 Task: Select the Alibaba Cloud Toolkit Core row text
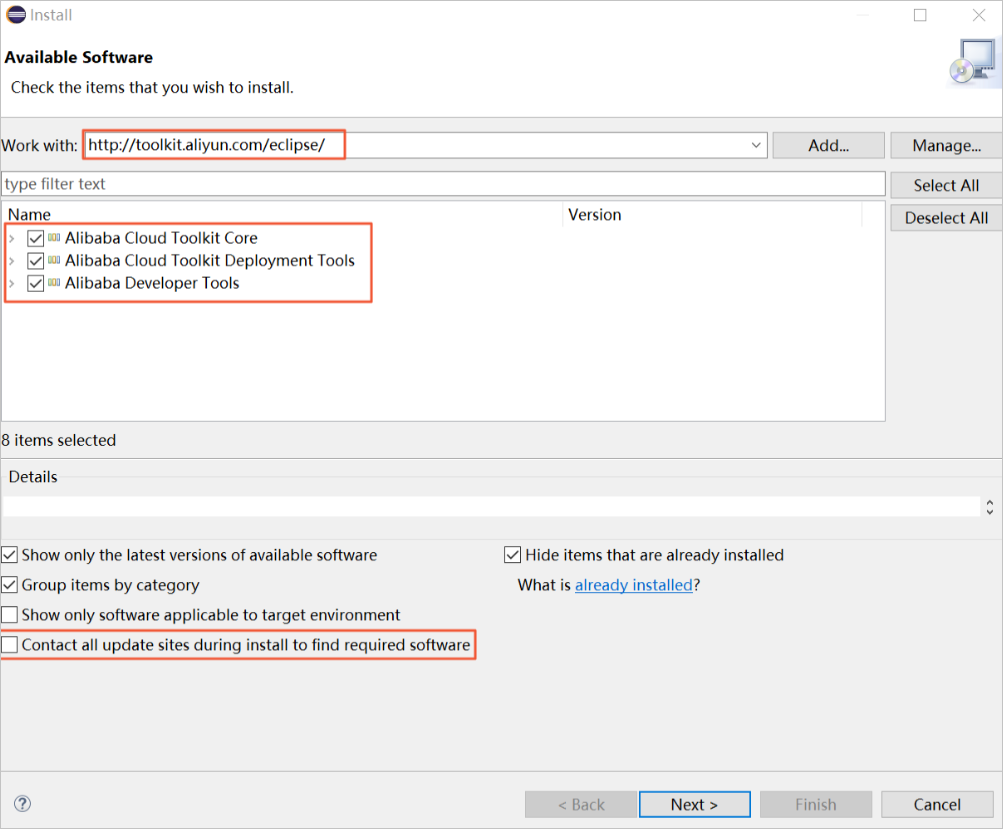(161, 238)
